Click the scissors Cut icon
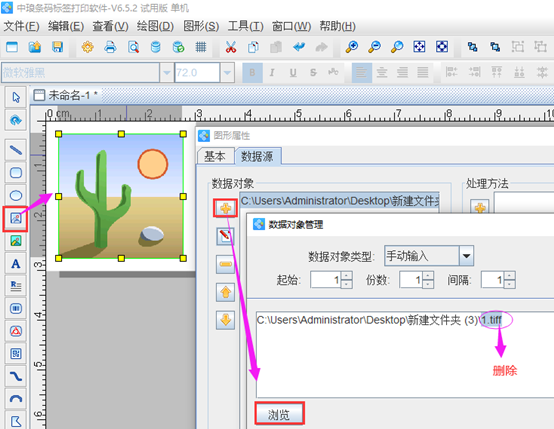 (231, 47)
